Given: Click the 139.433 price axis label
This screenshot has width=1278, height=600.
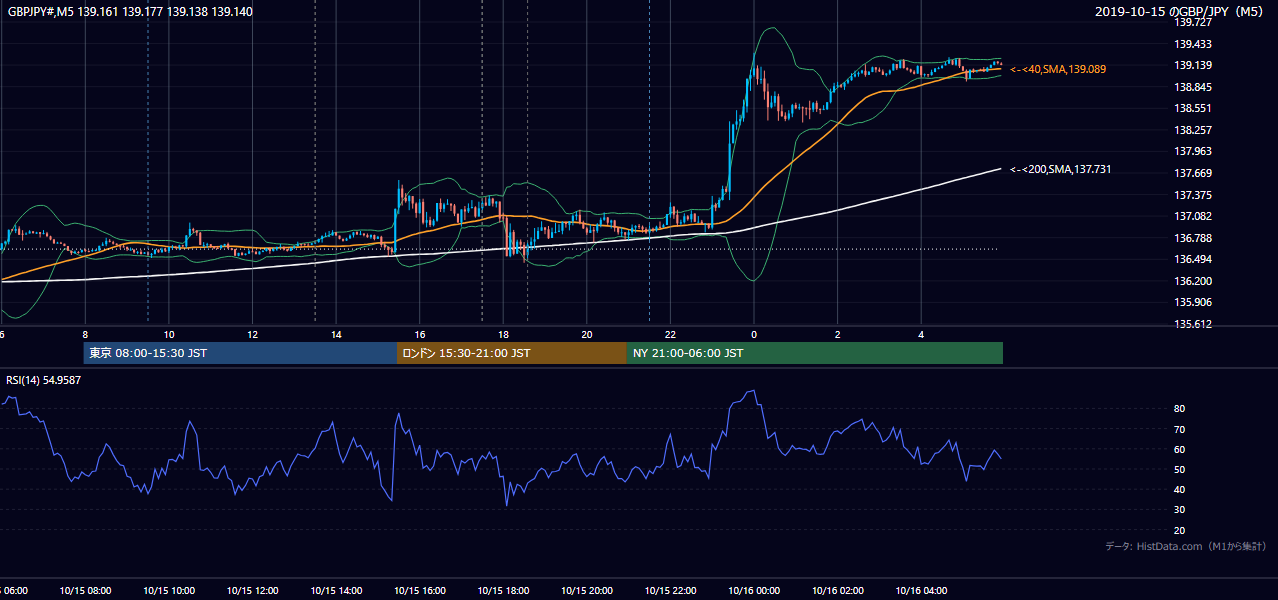Looking at the screenshot, I should [1193, 44].
